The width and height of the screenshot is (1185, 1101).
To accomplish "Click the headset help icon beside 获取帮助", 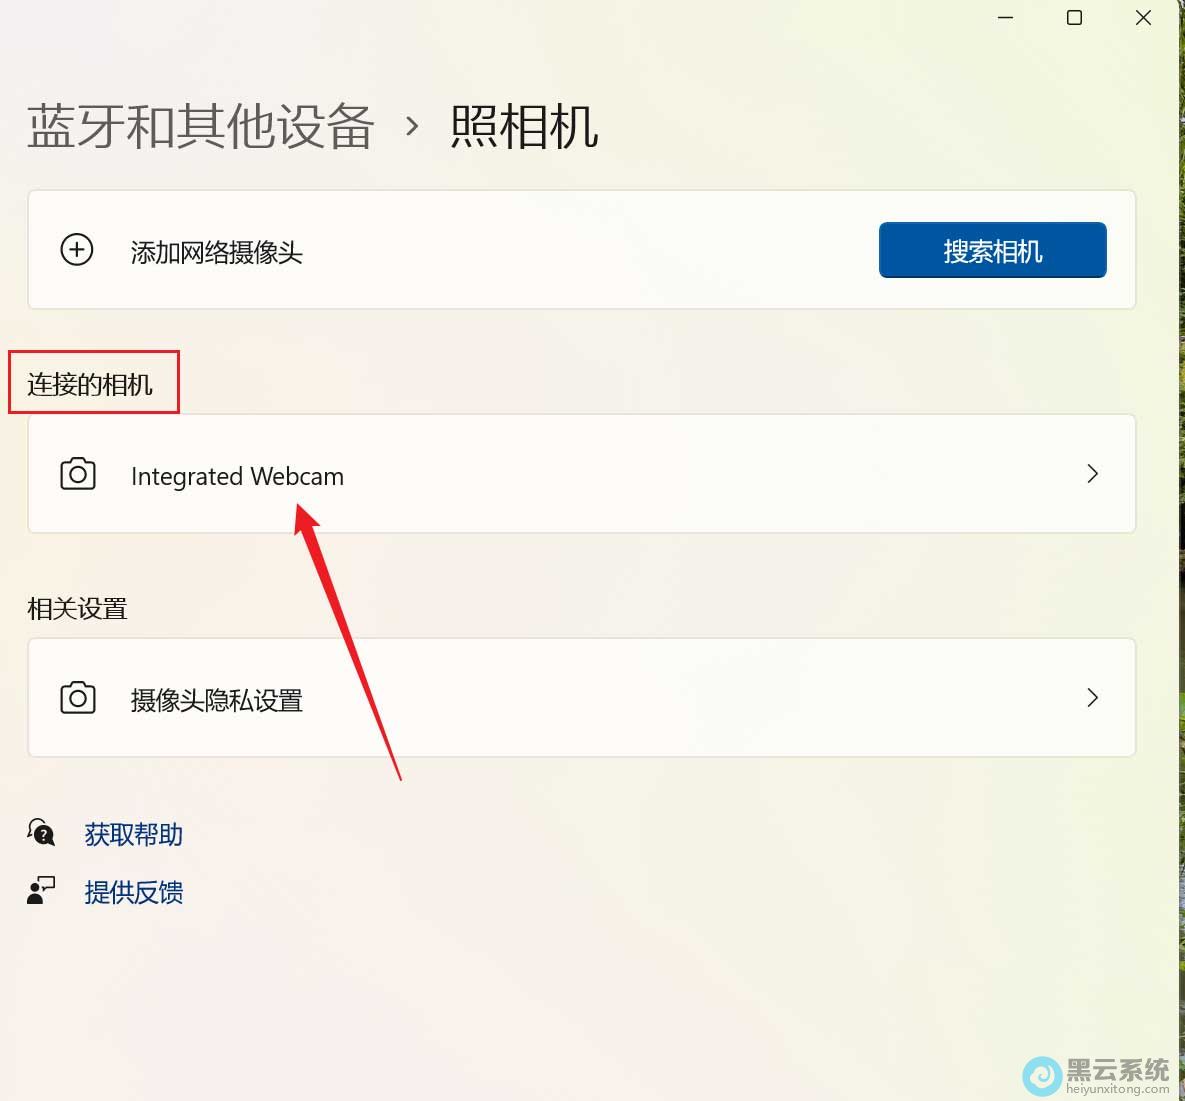I will [40, 831].
